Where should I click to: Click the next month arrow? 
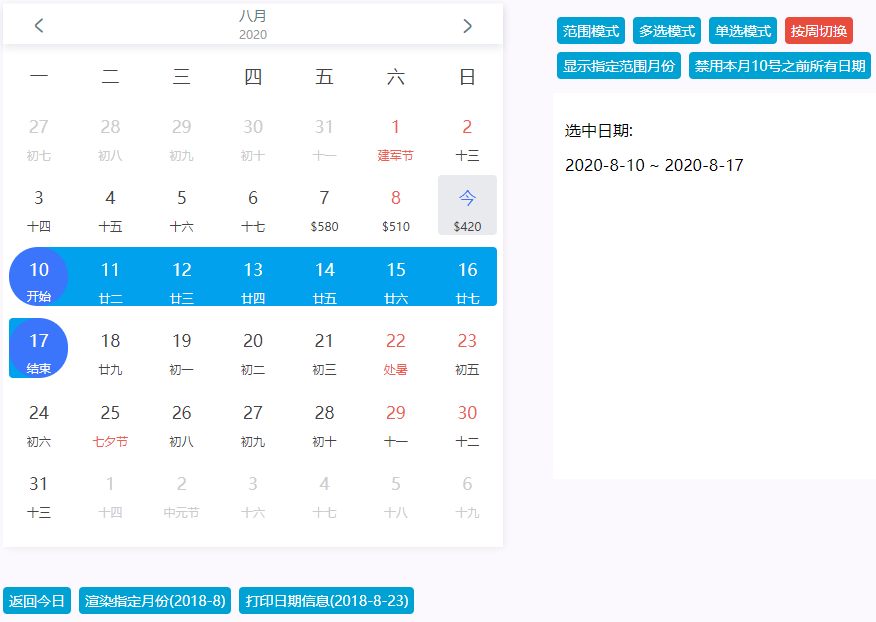pos(466,25)
